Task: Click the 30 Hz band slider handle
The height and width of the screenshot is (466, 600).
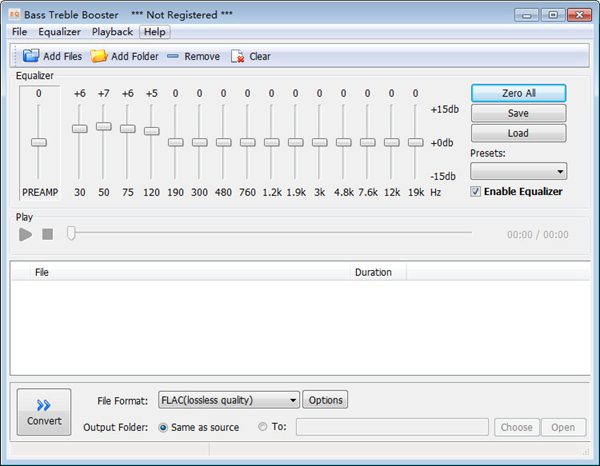Action: pos(80,129)
